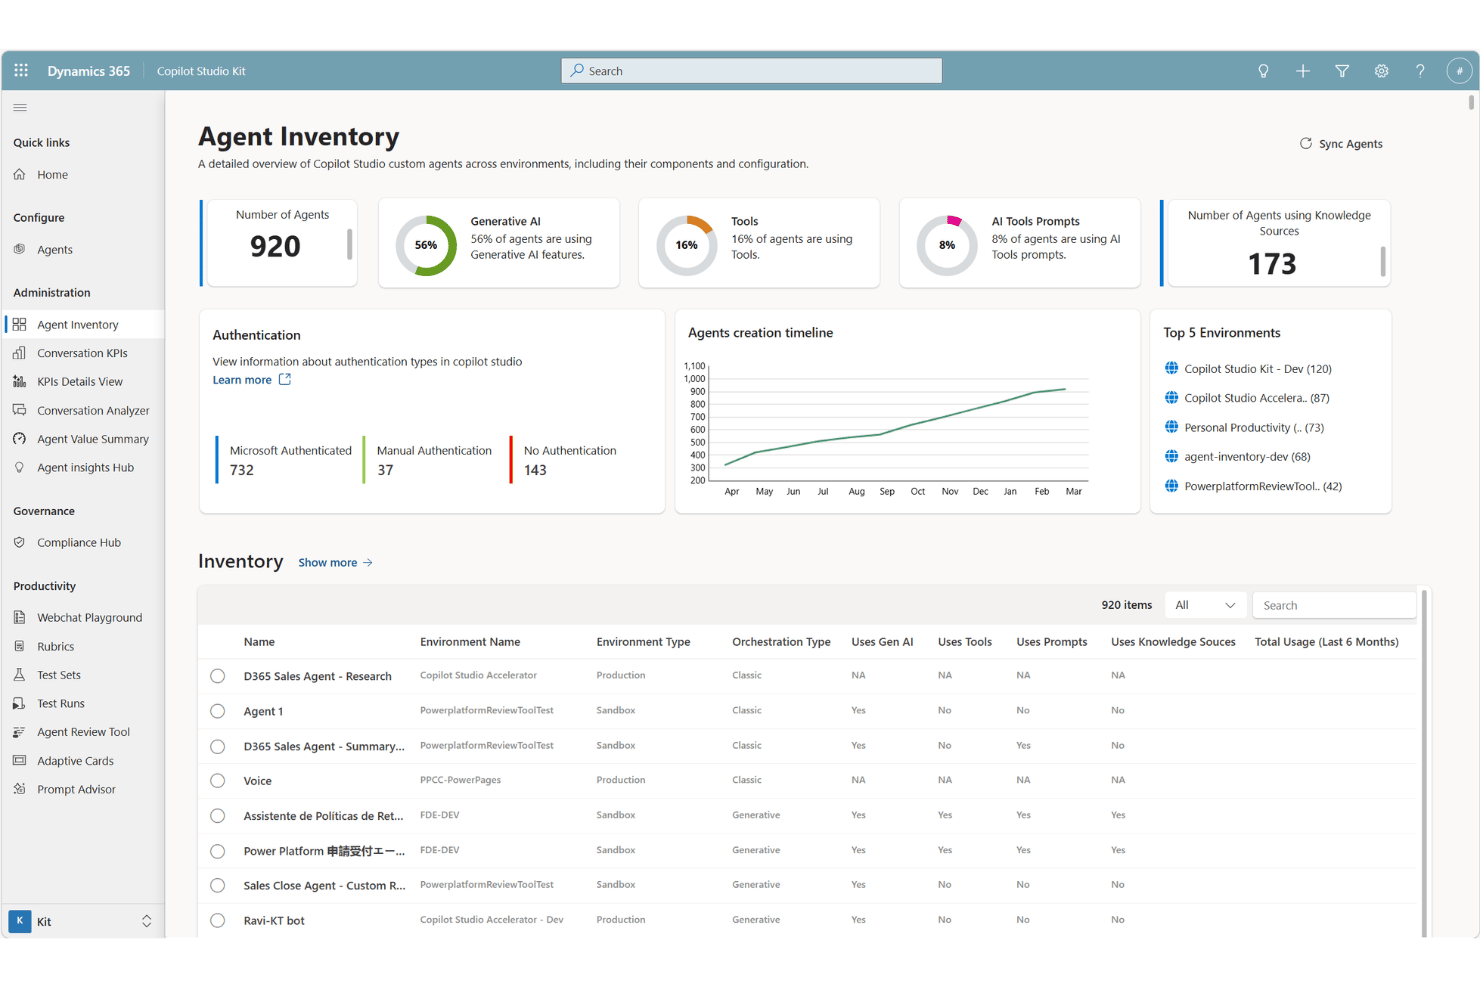1480x987 pixels.
Task: Select the Power Platform row radio
Action: point(217,851)
